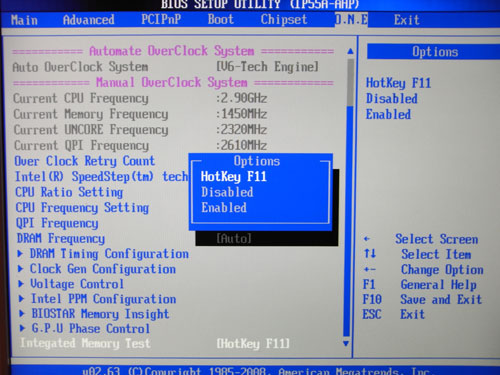
Task: Select DRAM Frequency setting
Action: coord(61,238)
